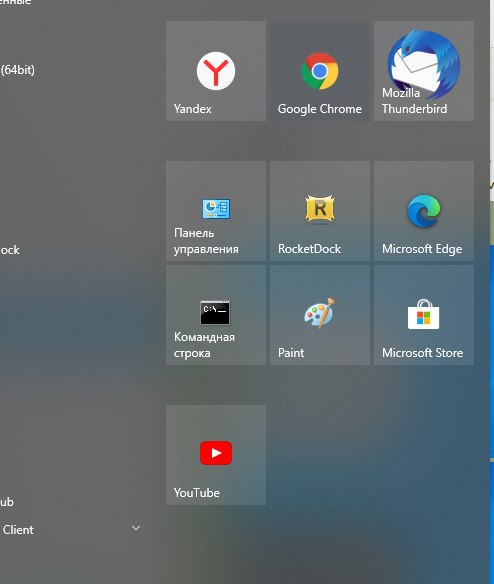
Task: Launch the Paint tile
Action: point(320,315)
